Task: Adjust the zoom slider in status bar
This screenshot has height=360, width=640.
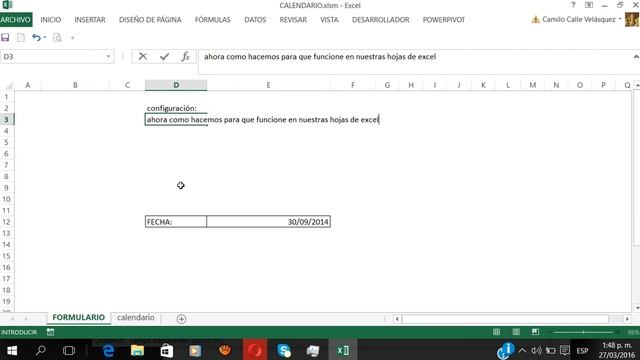Action: [584, 332]
